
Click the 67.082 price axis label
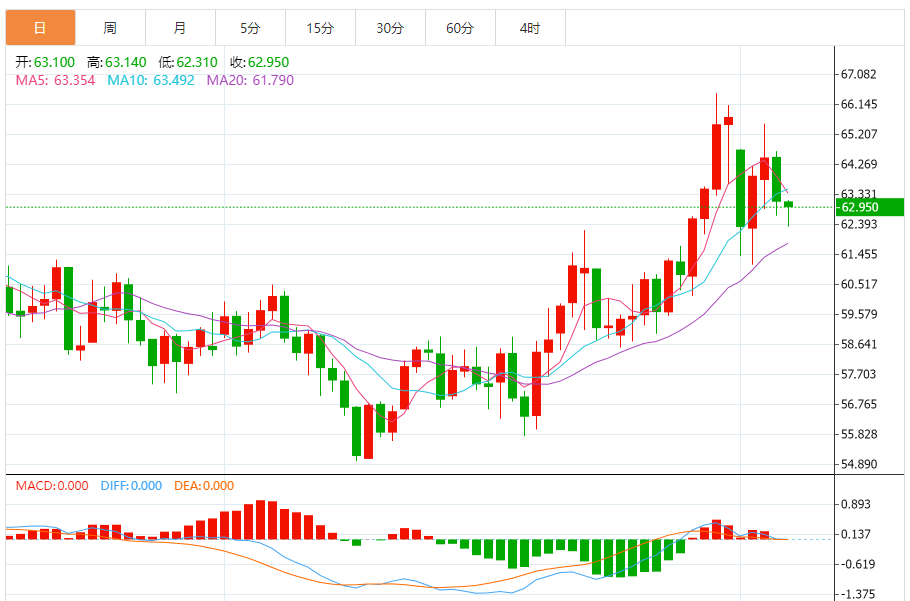(x=859, y=74)
